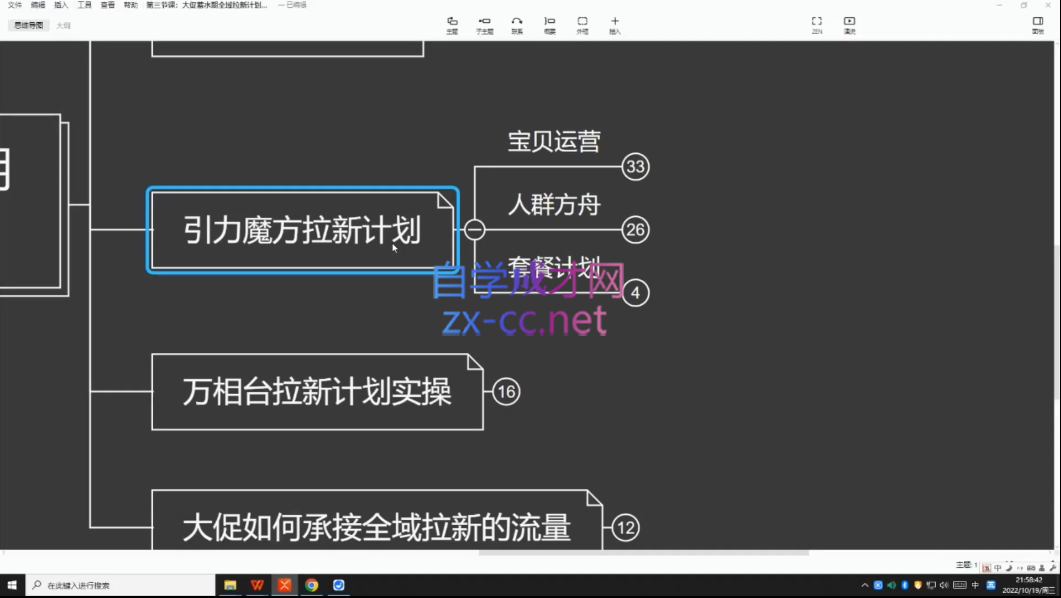This screenshot has height=598, width=1061.
Task: Expand 大促如何承接全域拉新的流量 via the 12 badge
Action: 625,528
